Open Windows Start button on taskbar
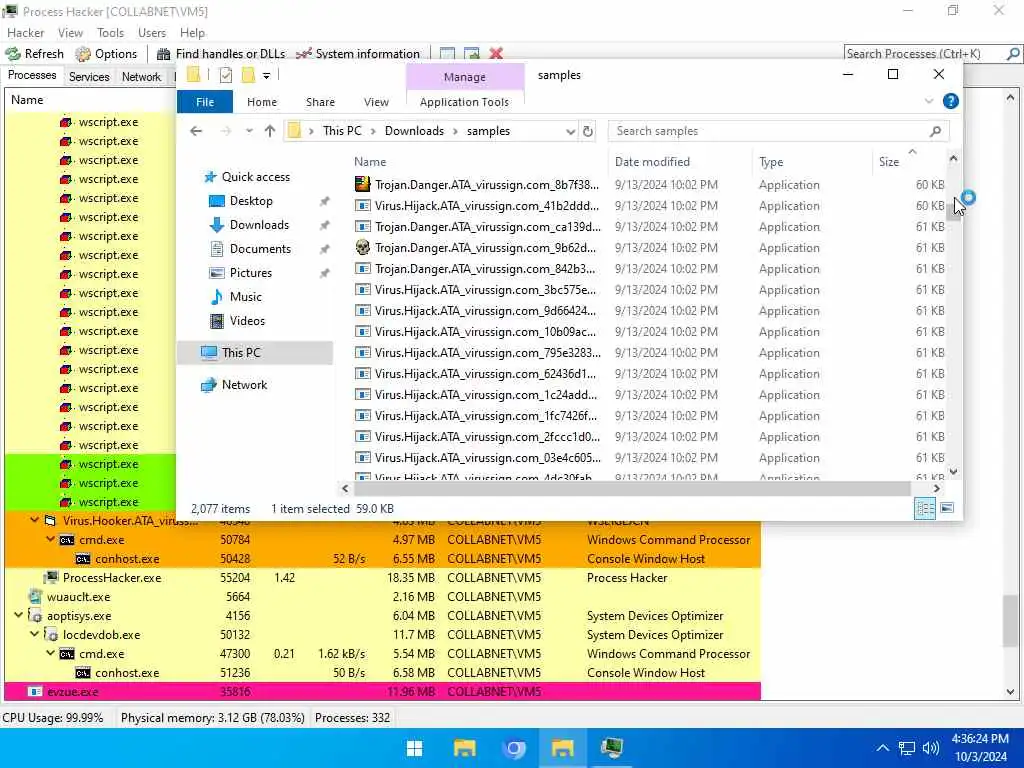The image size is (1024, 768). [x=414, y=748]
